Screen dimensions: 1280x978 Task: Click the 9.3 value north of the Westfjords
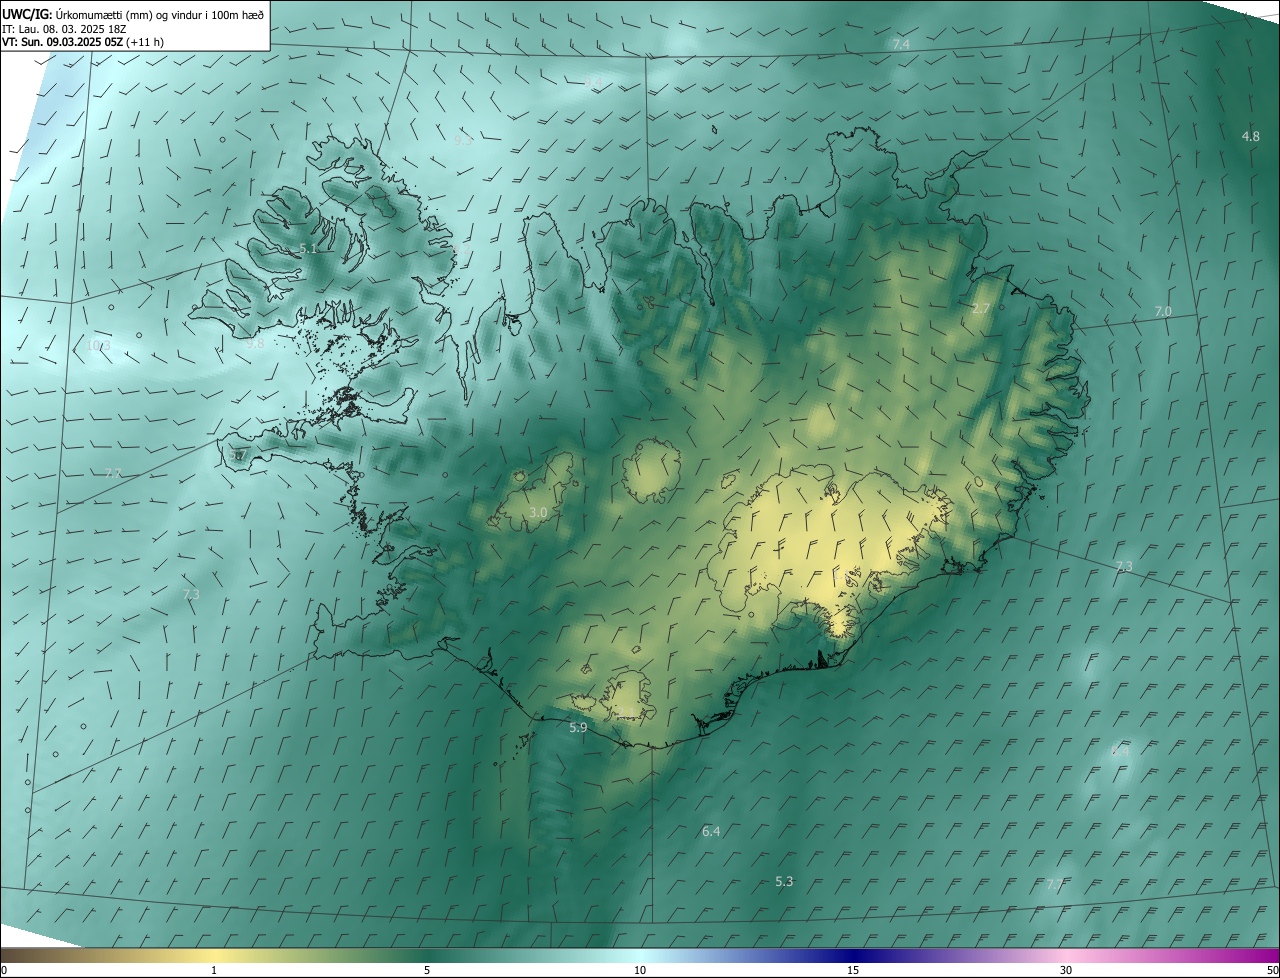pyautogui.click(x=463, y=141)
